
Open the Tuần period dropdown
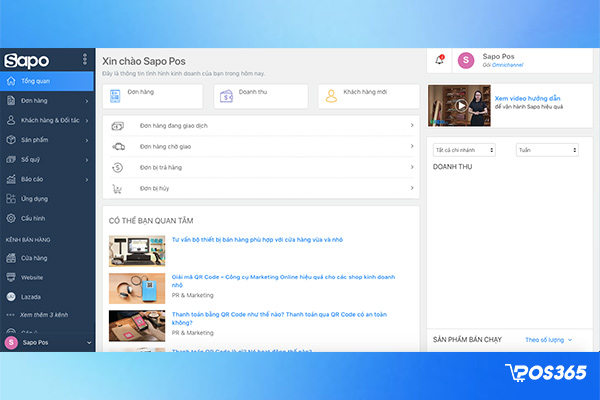point(547,150)
